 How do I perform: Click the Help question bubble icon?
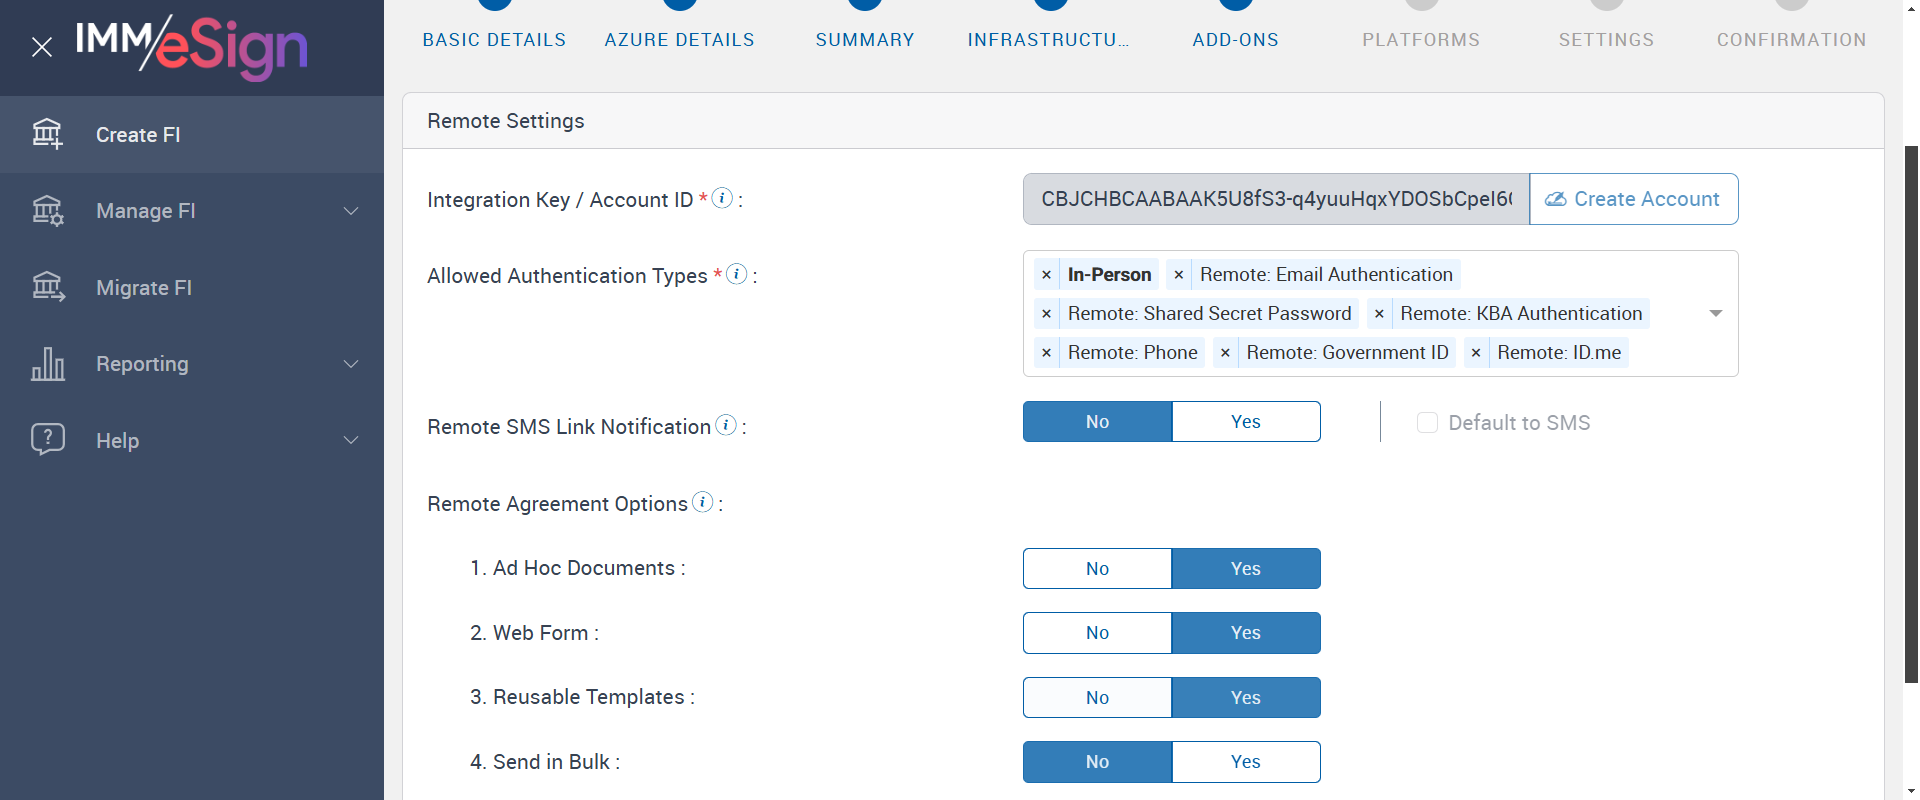(47, 439)
